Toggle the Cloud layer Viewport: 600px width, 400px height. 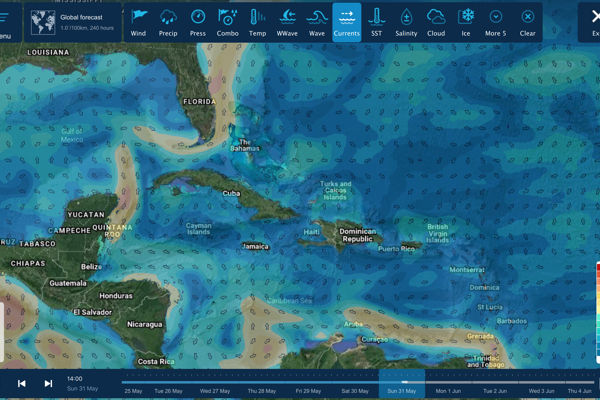(x=436, y=21)
